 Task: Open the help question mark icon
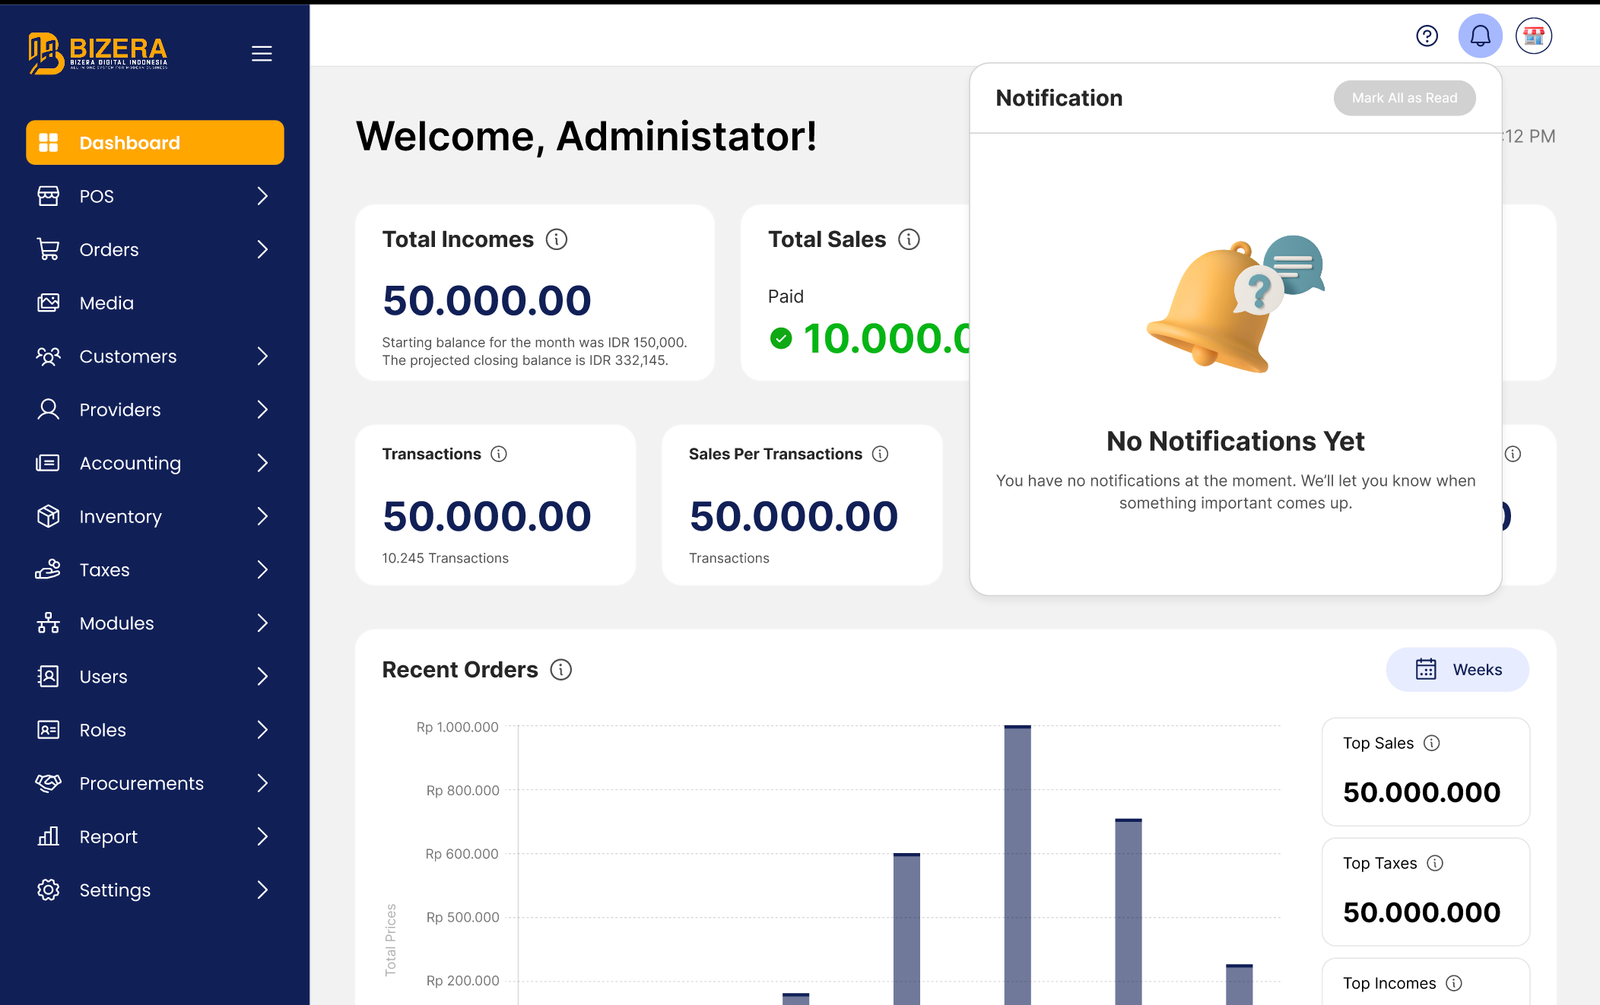(x=1427, y=36)
